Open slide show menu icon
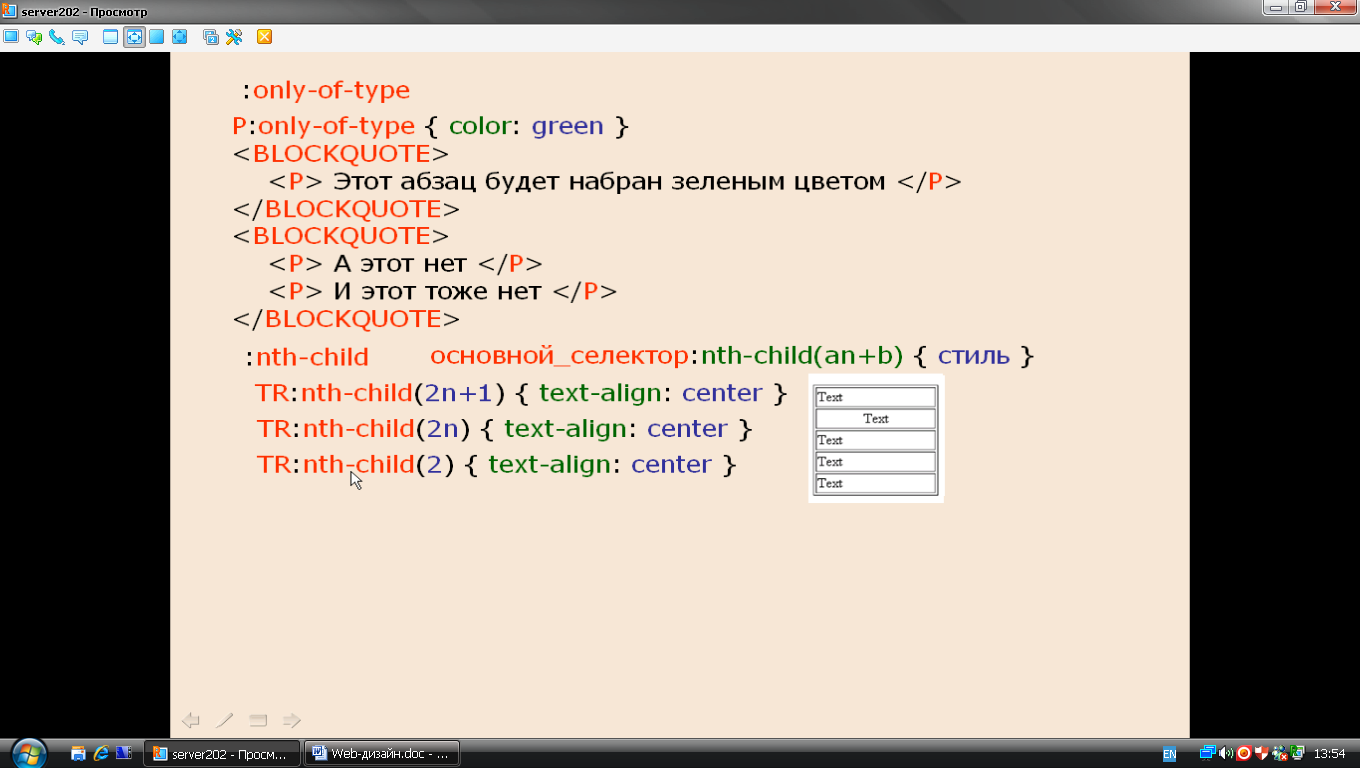The width and height of the screenshot is (1360, 768). [258, 720]
